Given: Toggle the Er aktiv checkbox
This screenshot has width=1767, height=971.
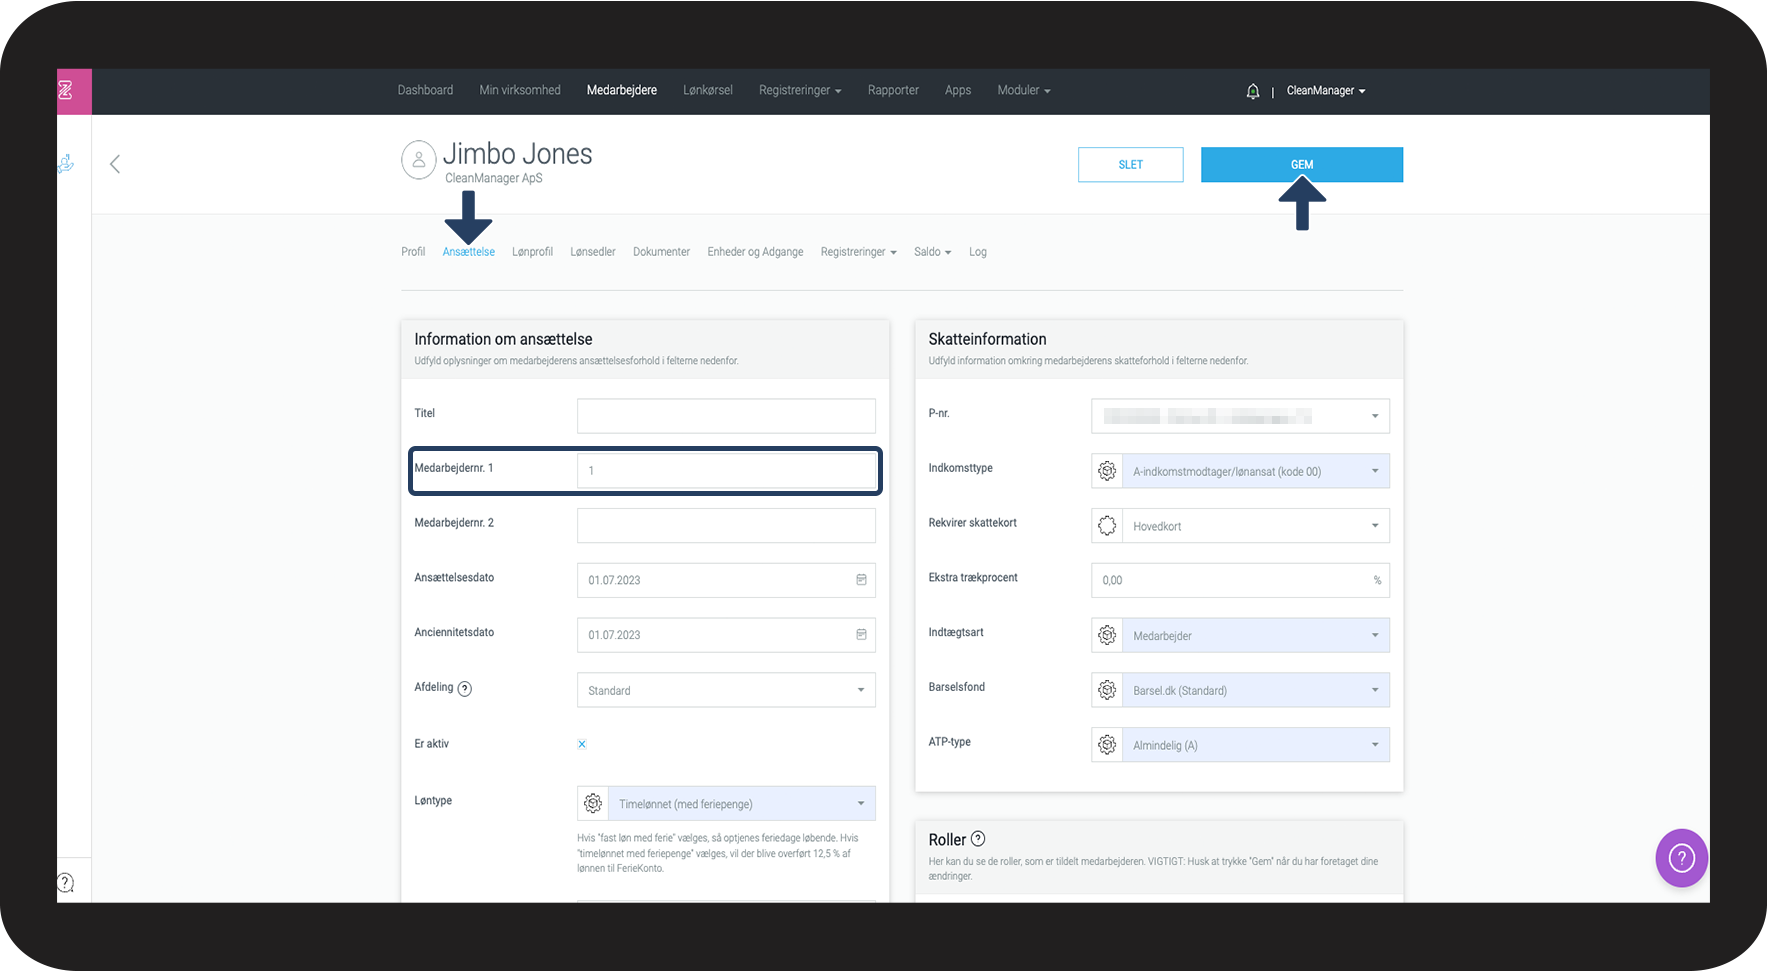Looking at the screenshot, I should [582, 744].
